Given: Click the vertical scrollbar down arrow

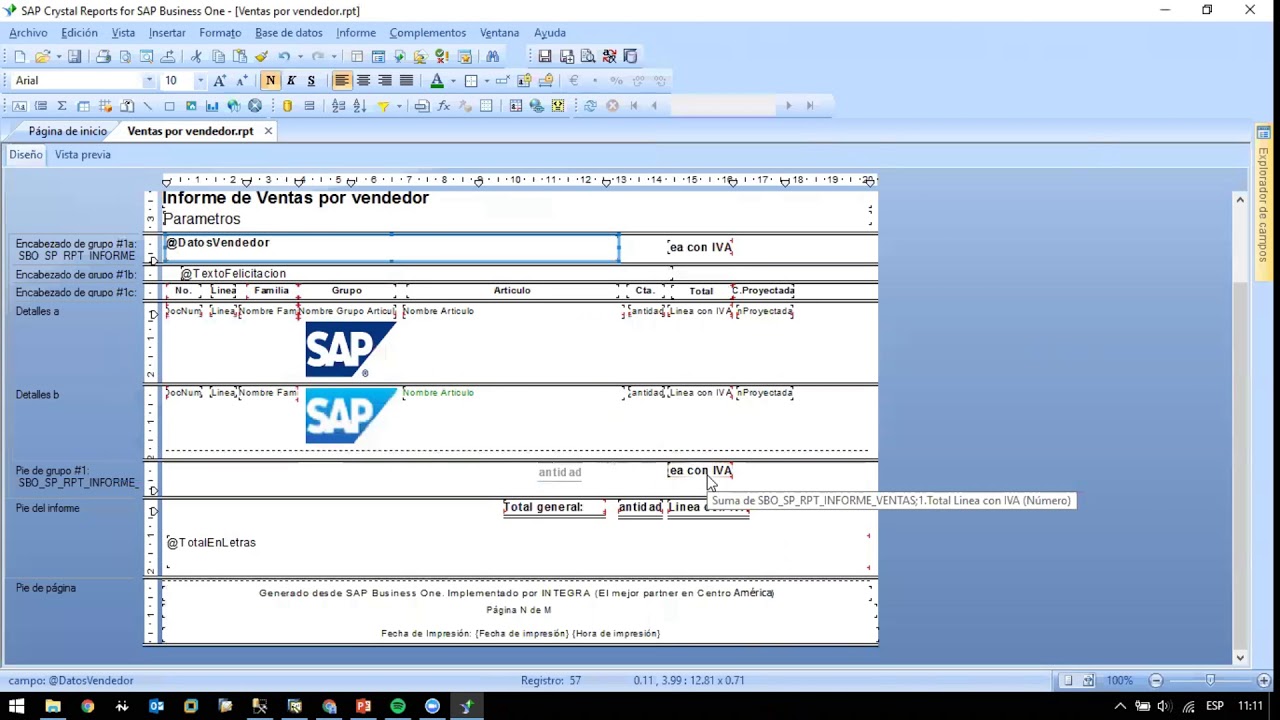Looking at the screenshot, I should [1240, 657].
